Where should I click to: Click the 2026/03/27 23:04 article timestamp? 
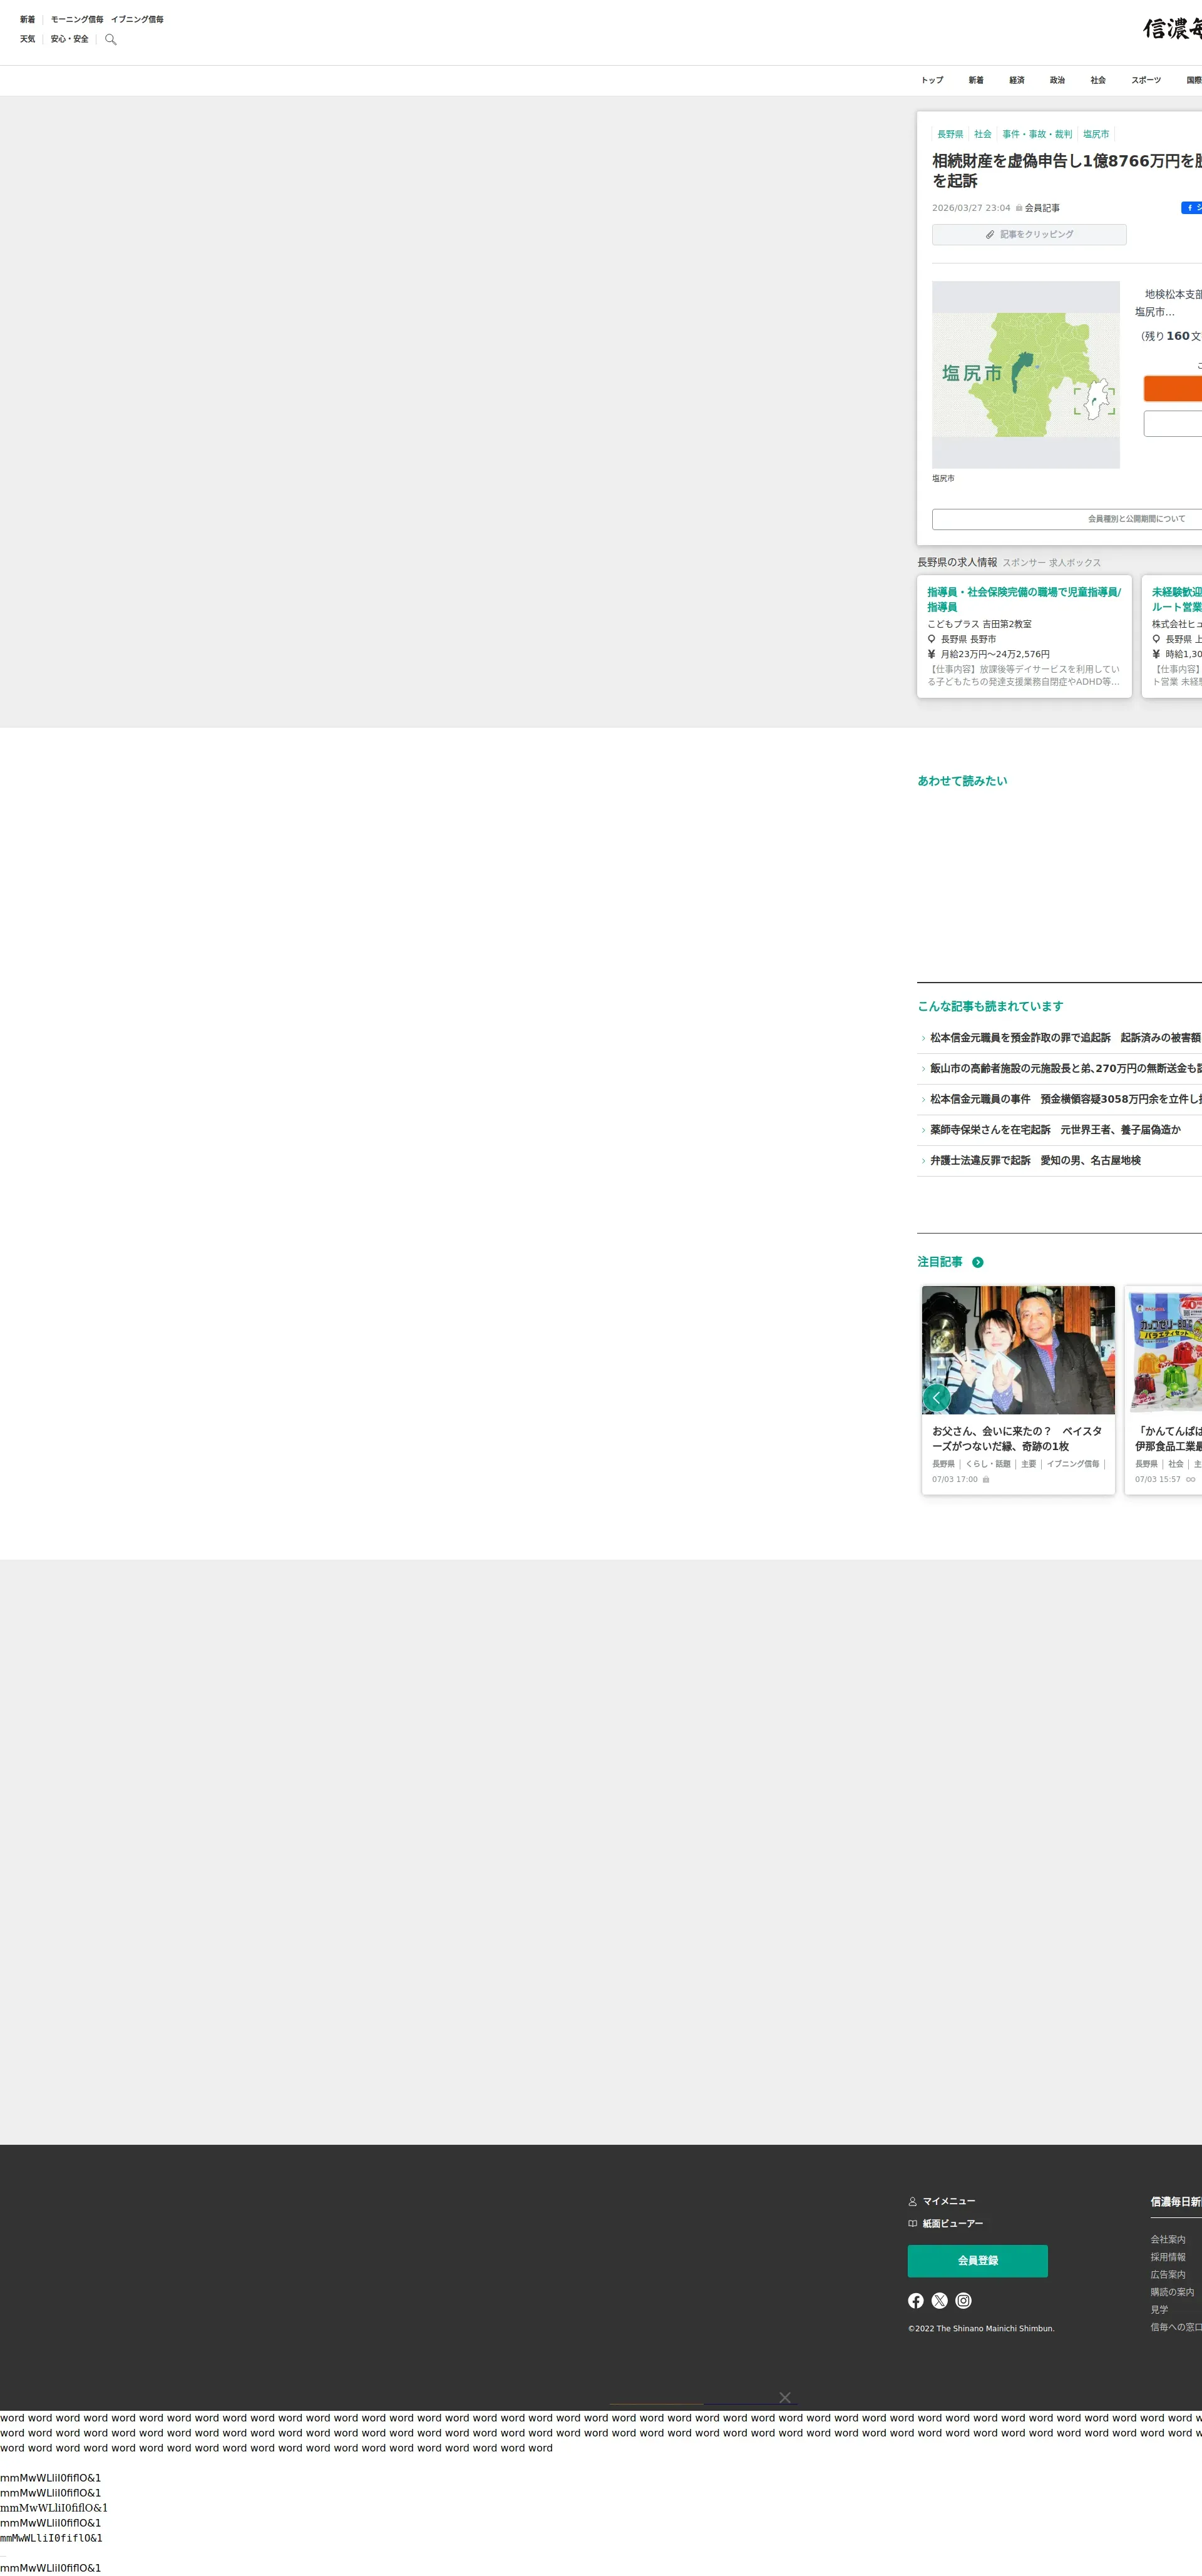(x=971, y=208)
